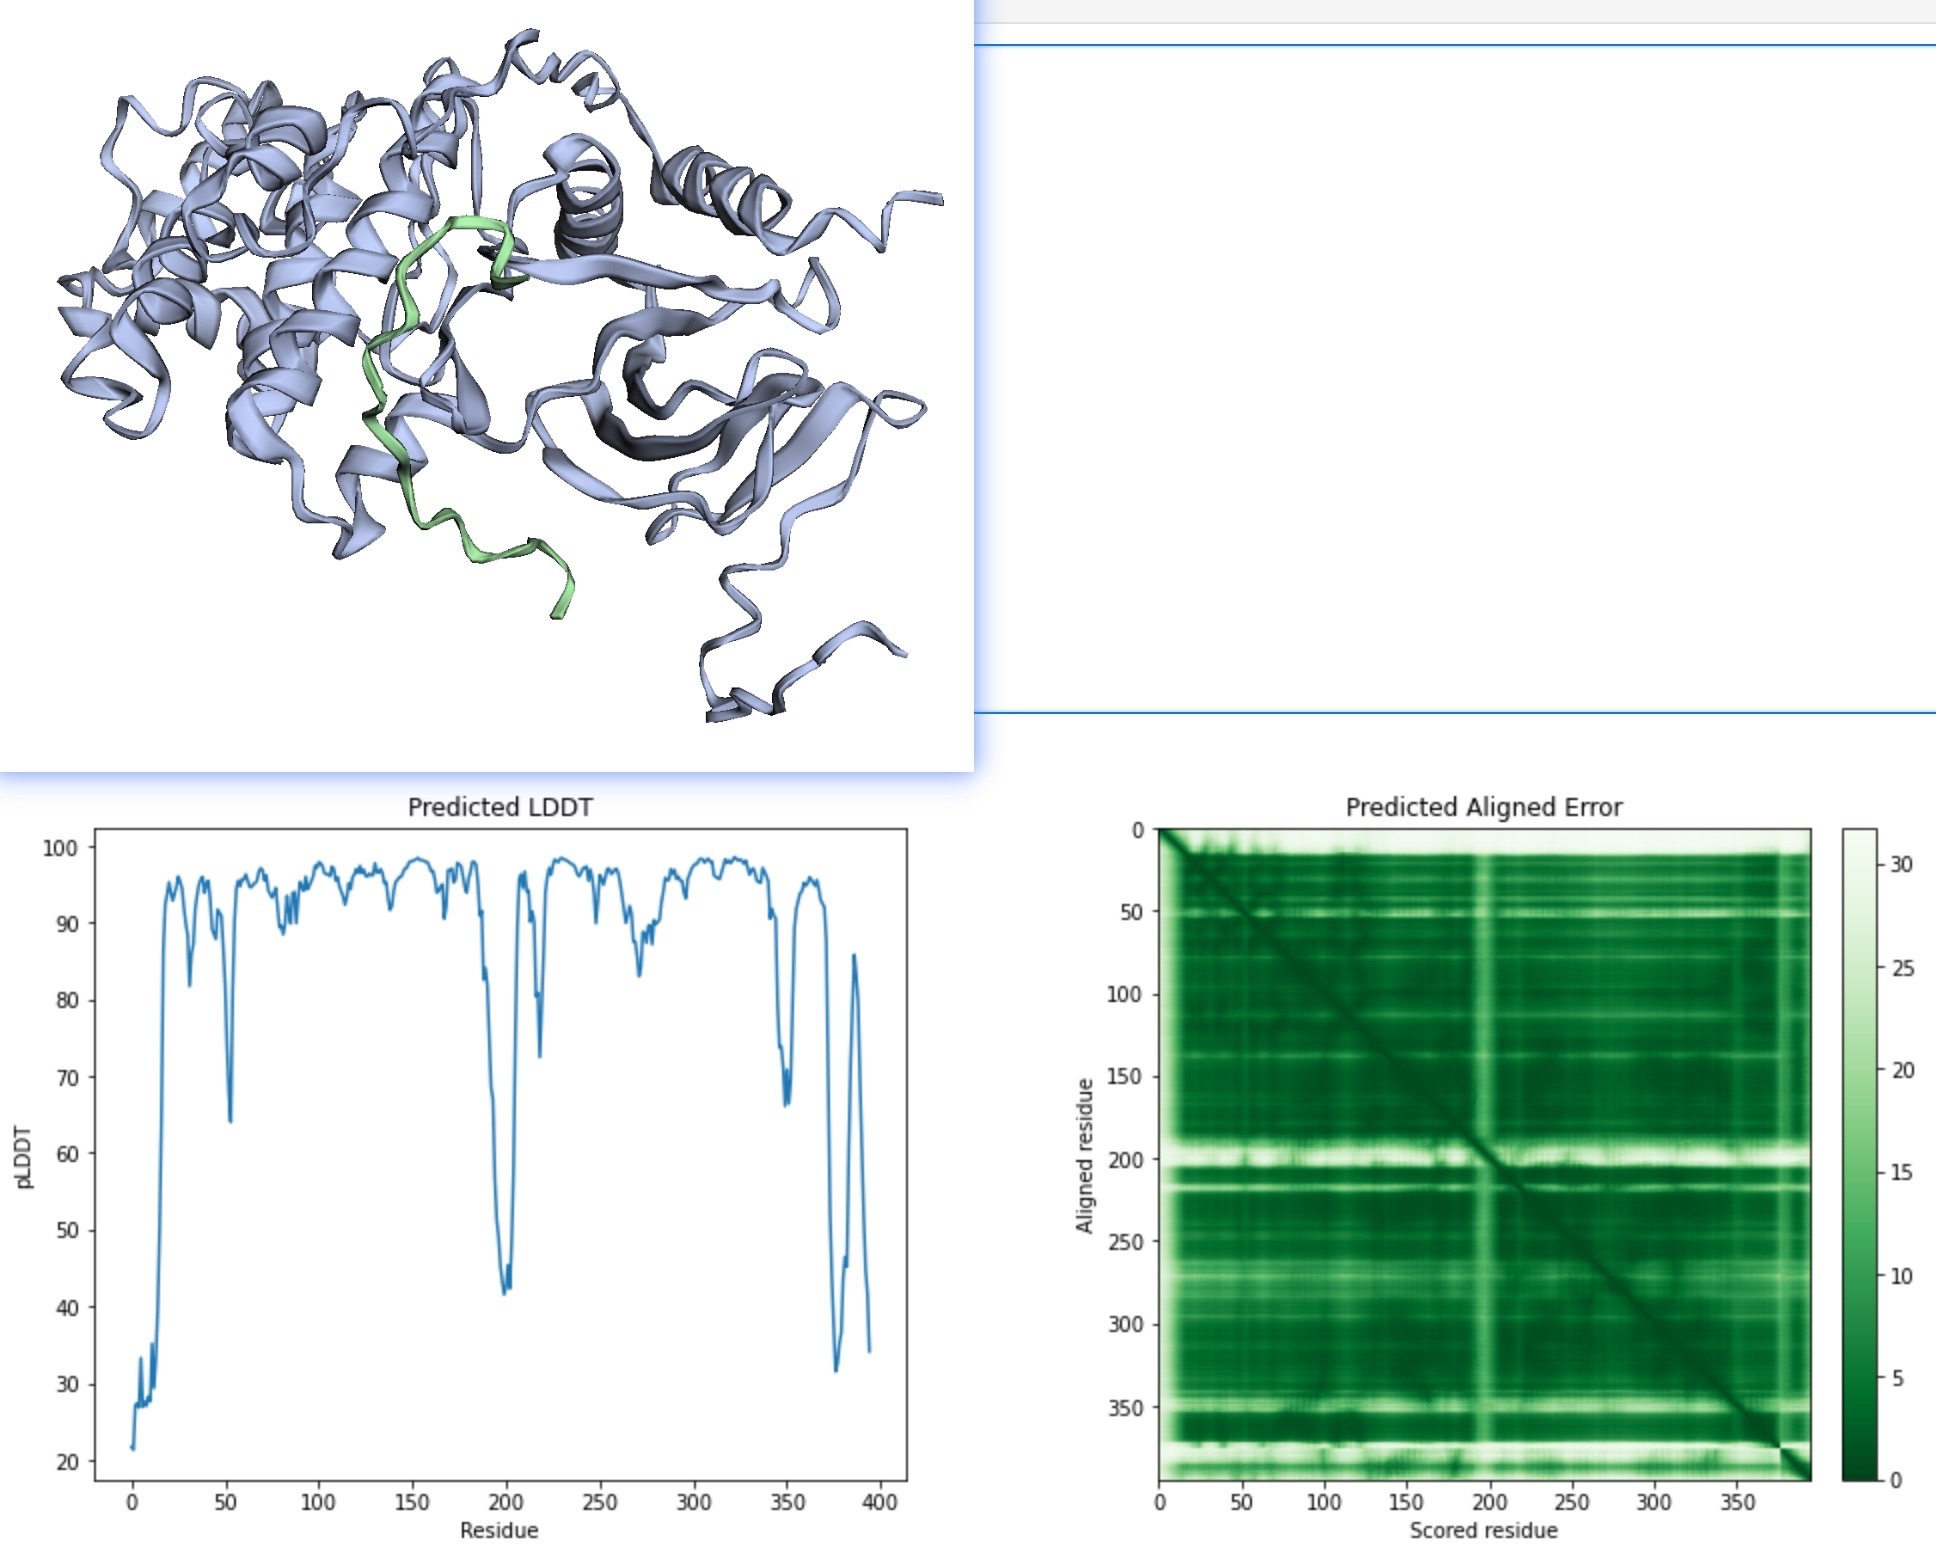
Task: Click the Aligned residue axis label
Action: point(1084,1156)
